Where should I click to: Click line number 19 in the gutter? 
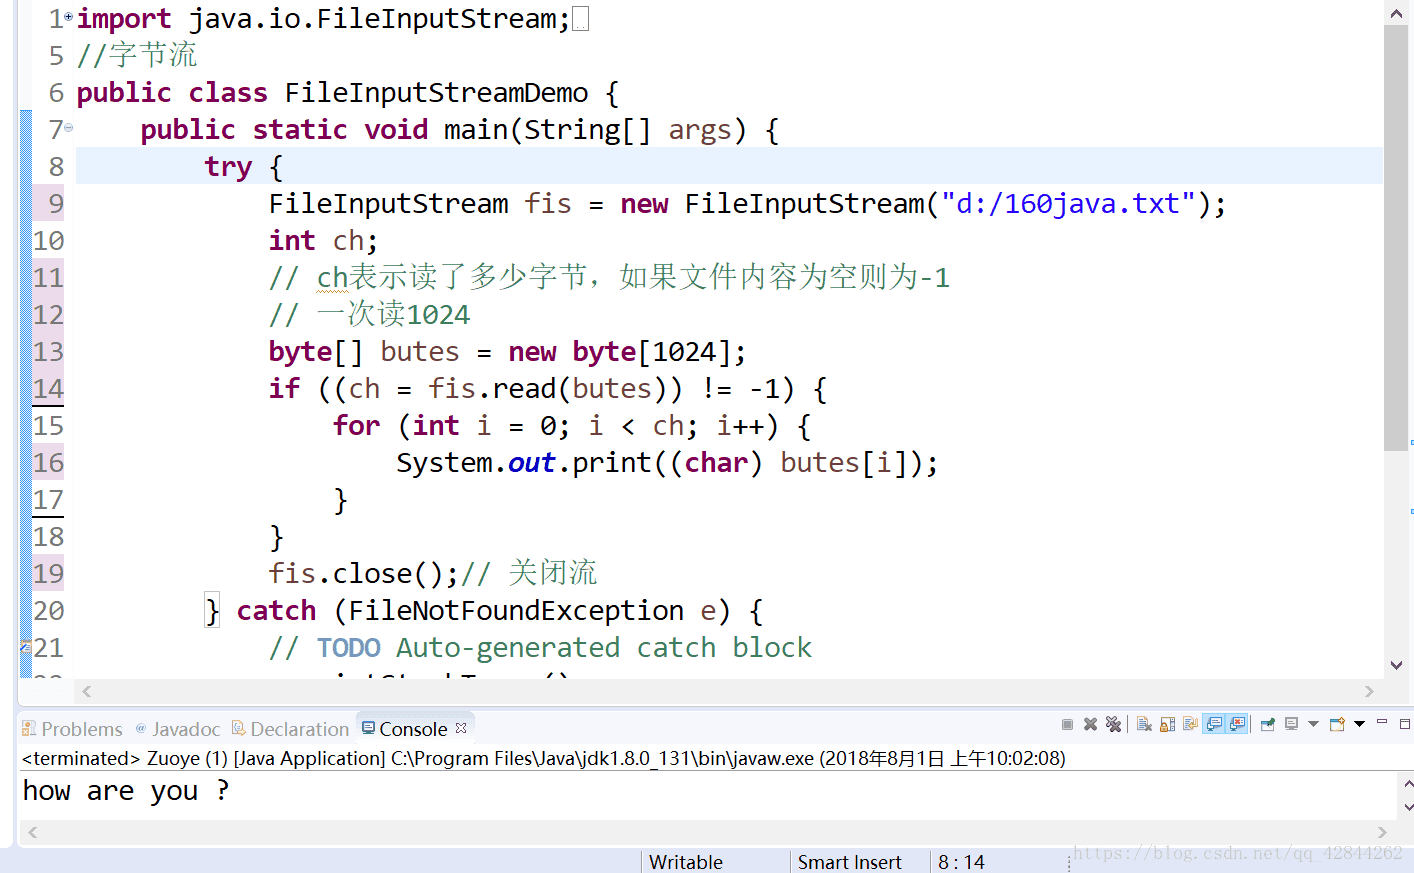48,574
